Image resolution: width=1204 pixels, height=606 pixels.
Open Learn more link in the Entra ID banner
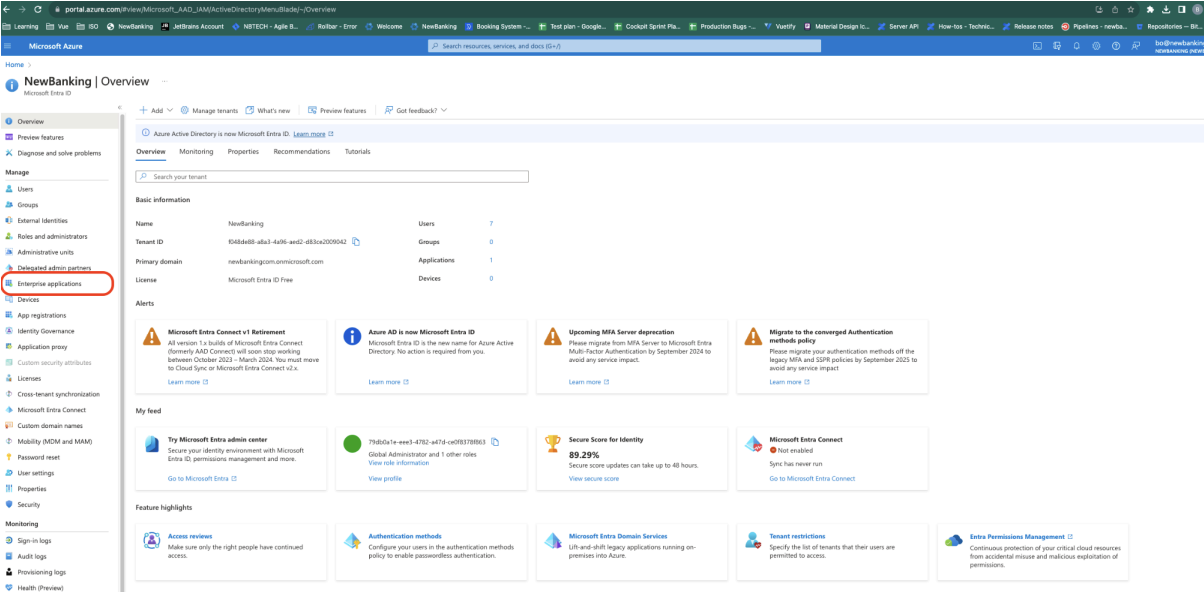point(309,133)
